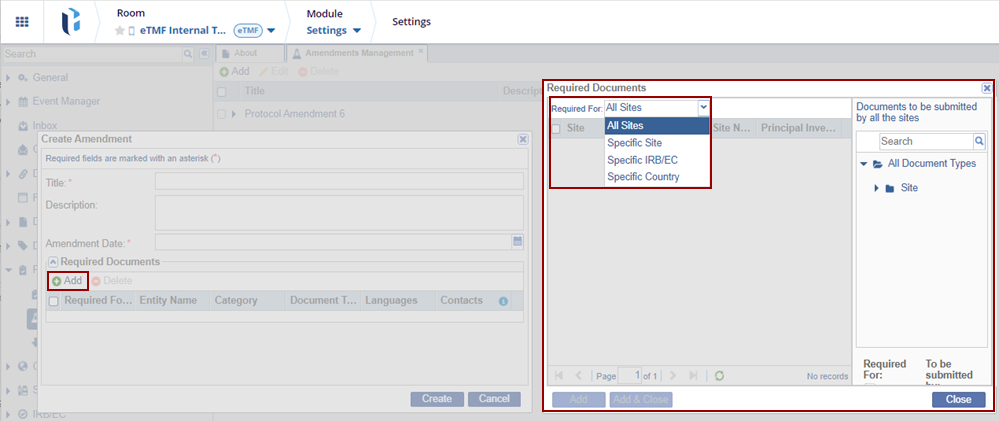Click the search magnifier in document types panel

click(x=979, y=142)
